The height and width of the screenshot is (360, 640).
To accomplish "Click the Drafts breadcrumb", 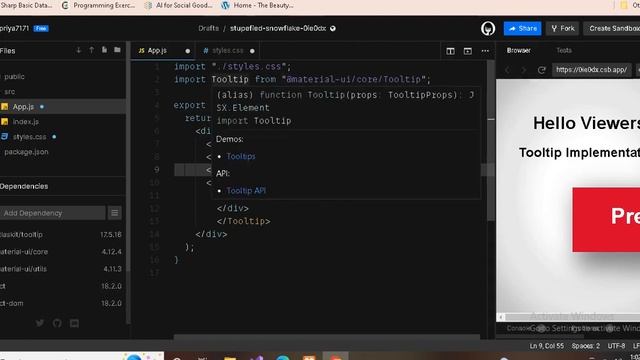I will [208, 29].
